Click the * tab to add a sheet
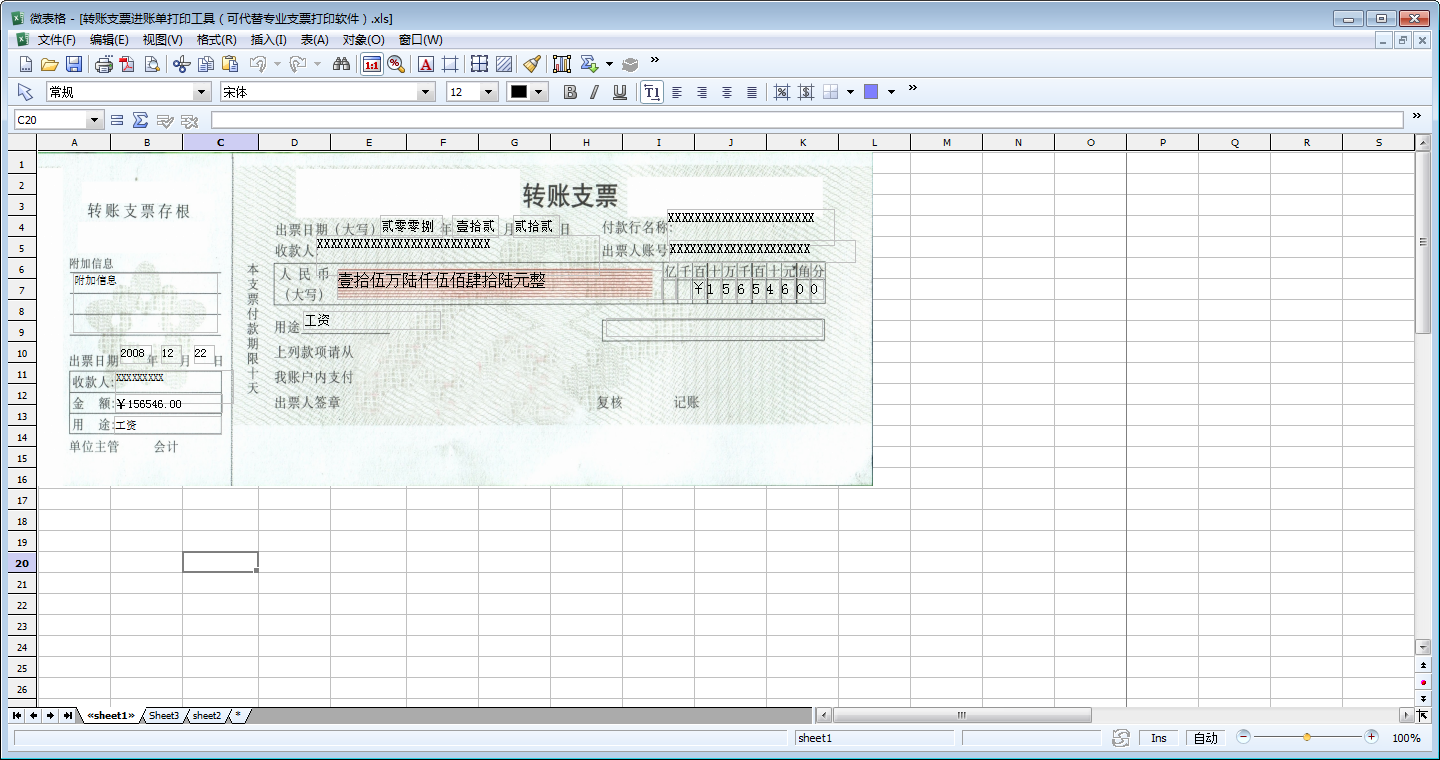1440x760 pixels. click(238, 716)
